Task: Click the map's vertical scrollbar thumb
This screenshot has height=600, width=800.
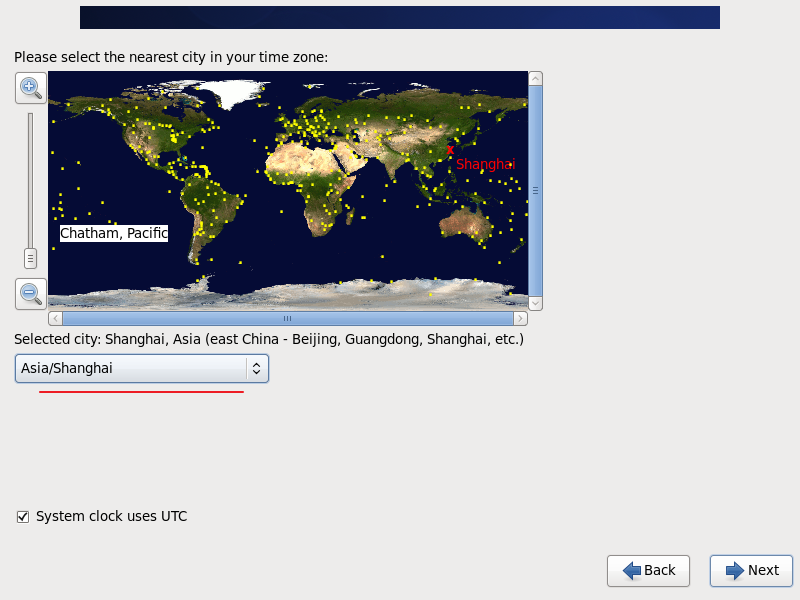Action: click(x=535, y=190)
